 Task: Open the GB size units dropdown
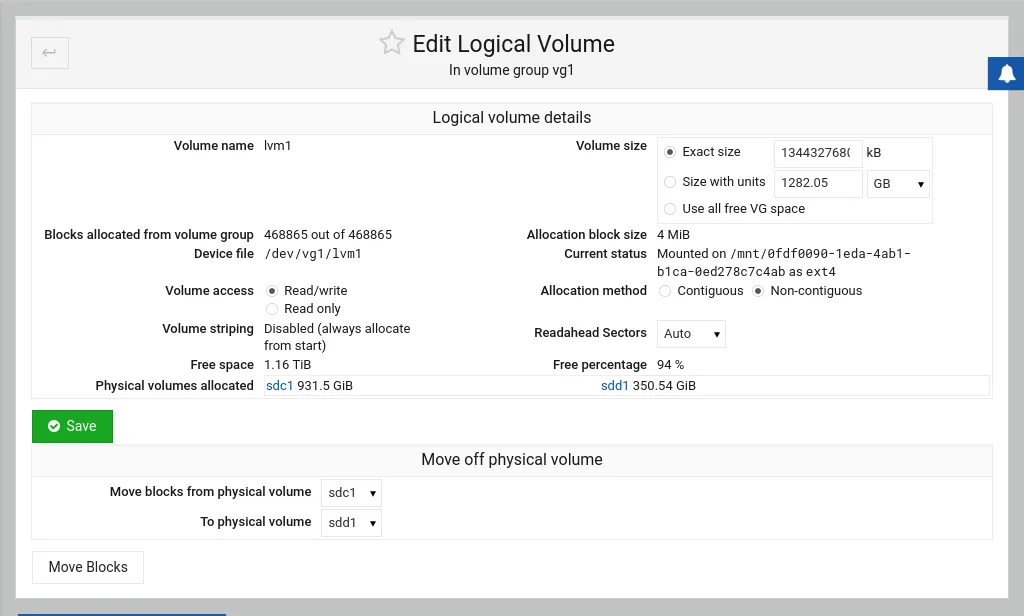(x=898, y=184)
